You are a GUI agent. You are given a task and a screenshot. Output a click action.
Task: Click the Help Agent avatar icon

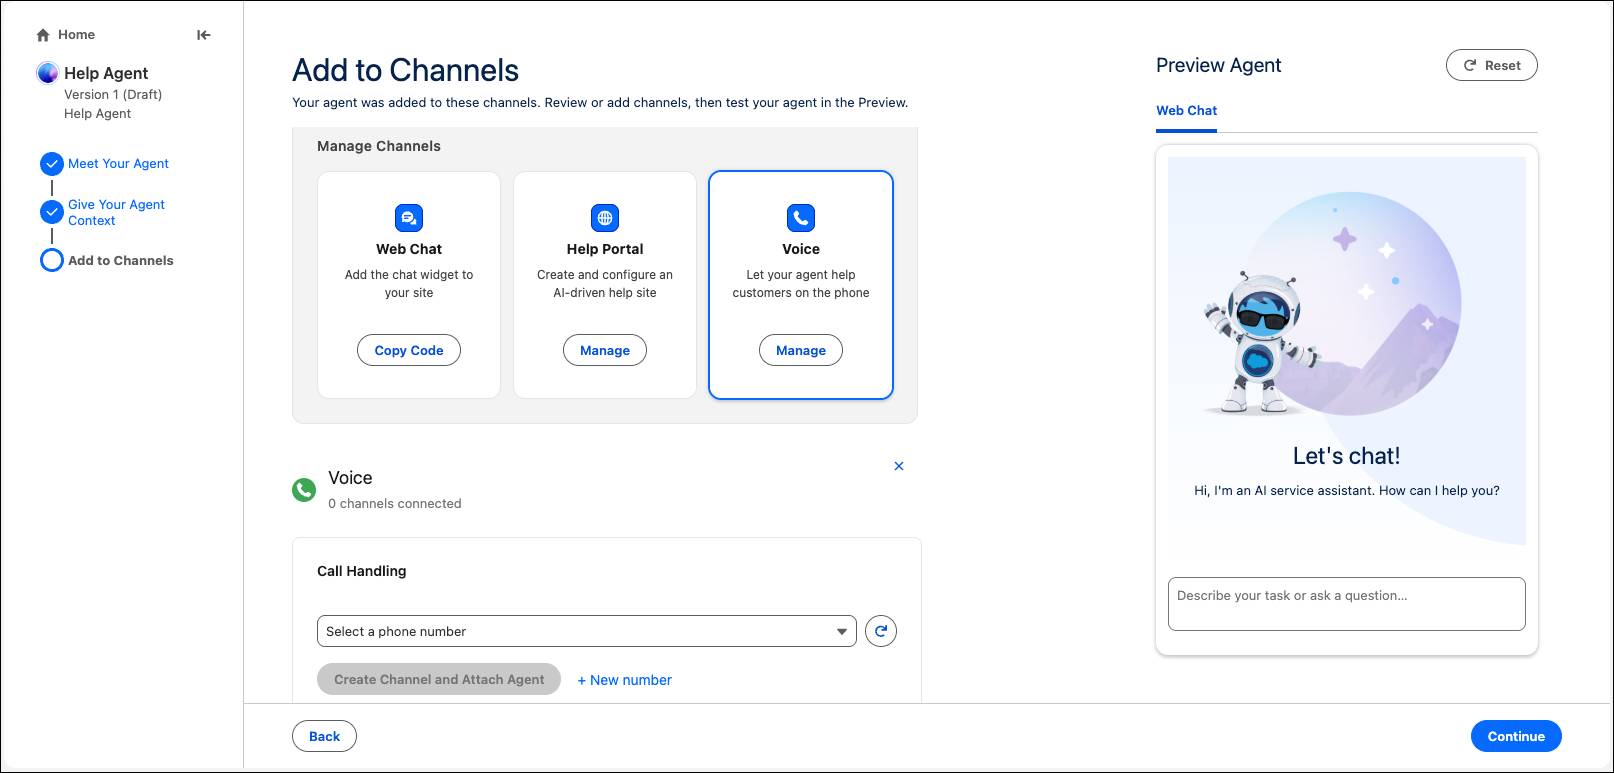pyautogui.click(x=47, y=73)
